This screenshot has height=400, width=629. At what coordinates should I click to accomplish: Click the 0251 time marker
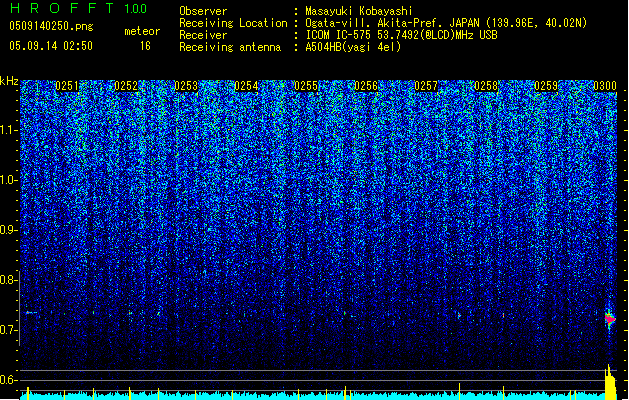(67, 86)
